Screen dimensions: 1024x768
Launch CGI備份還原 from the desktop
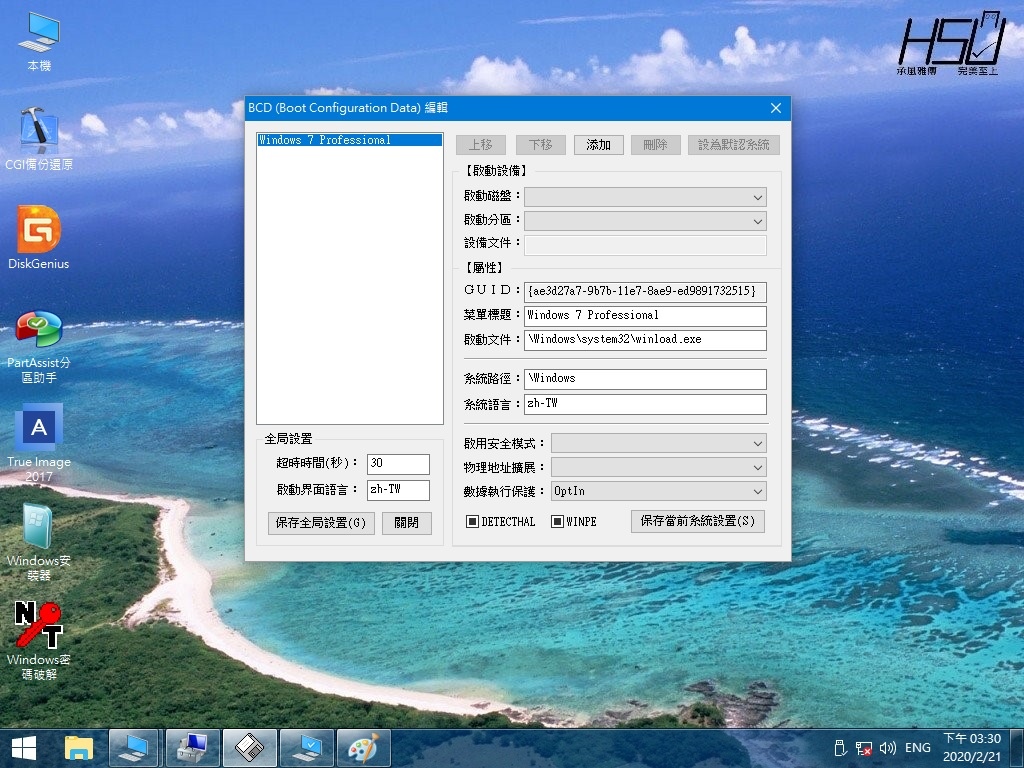coord(39,138)
